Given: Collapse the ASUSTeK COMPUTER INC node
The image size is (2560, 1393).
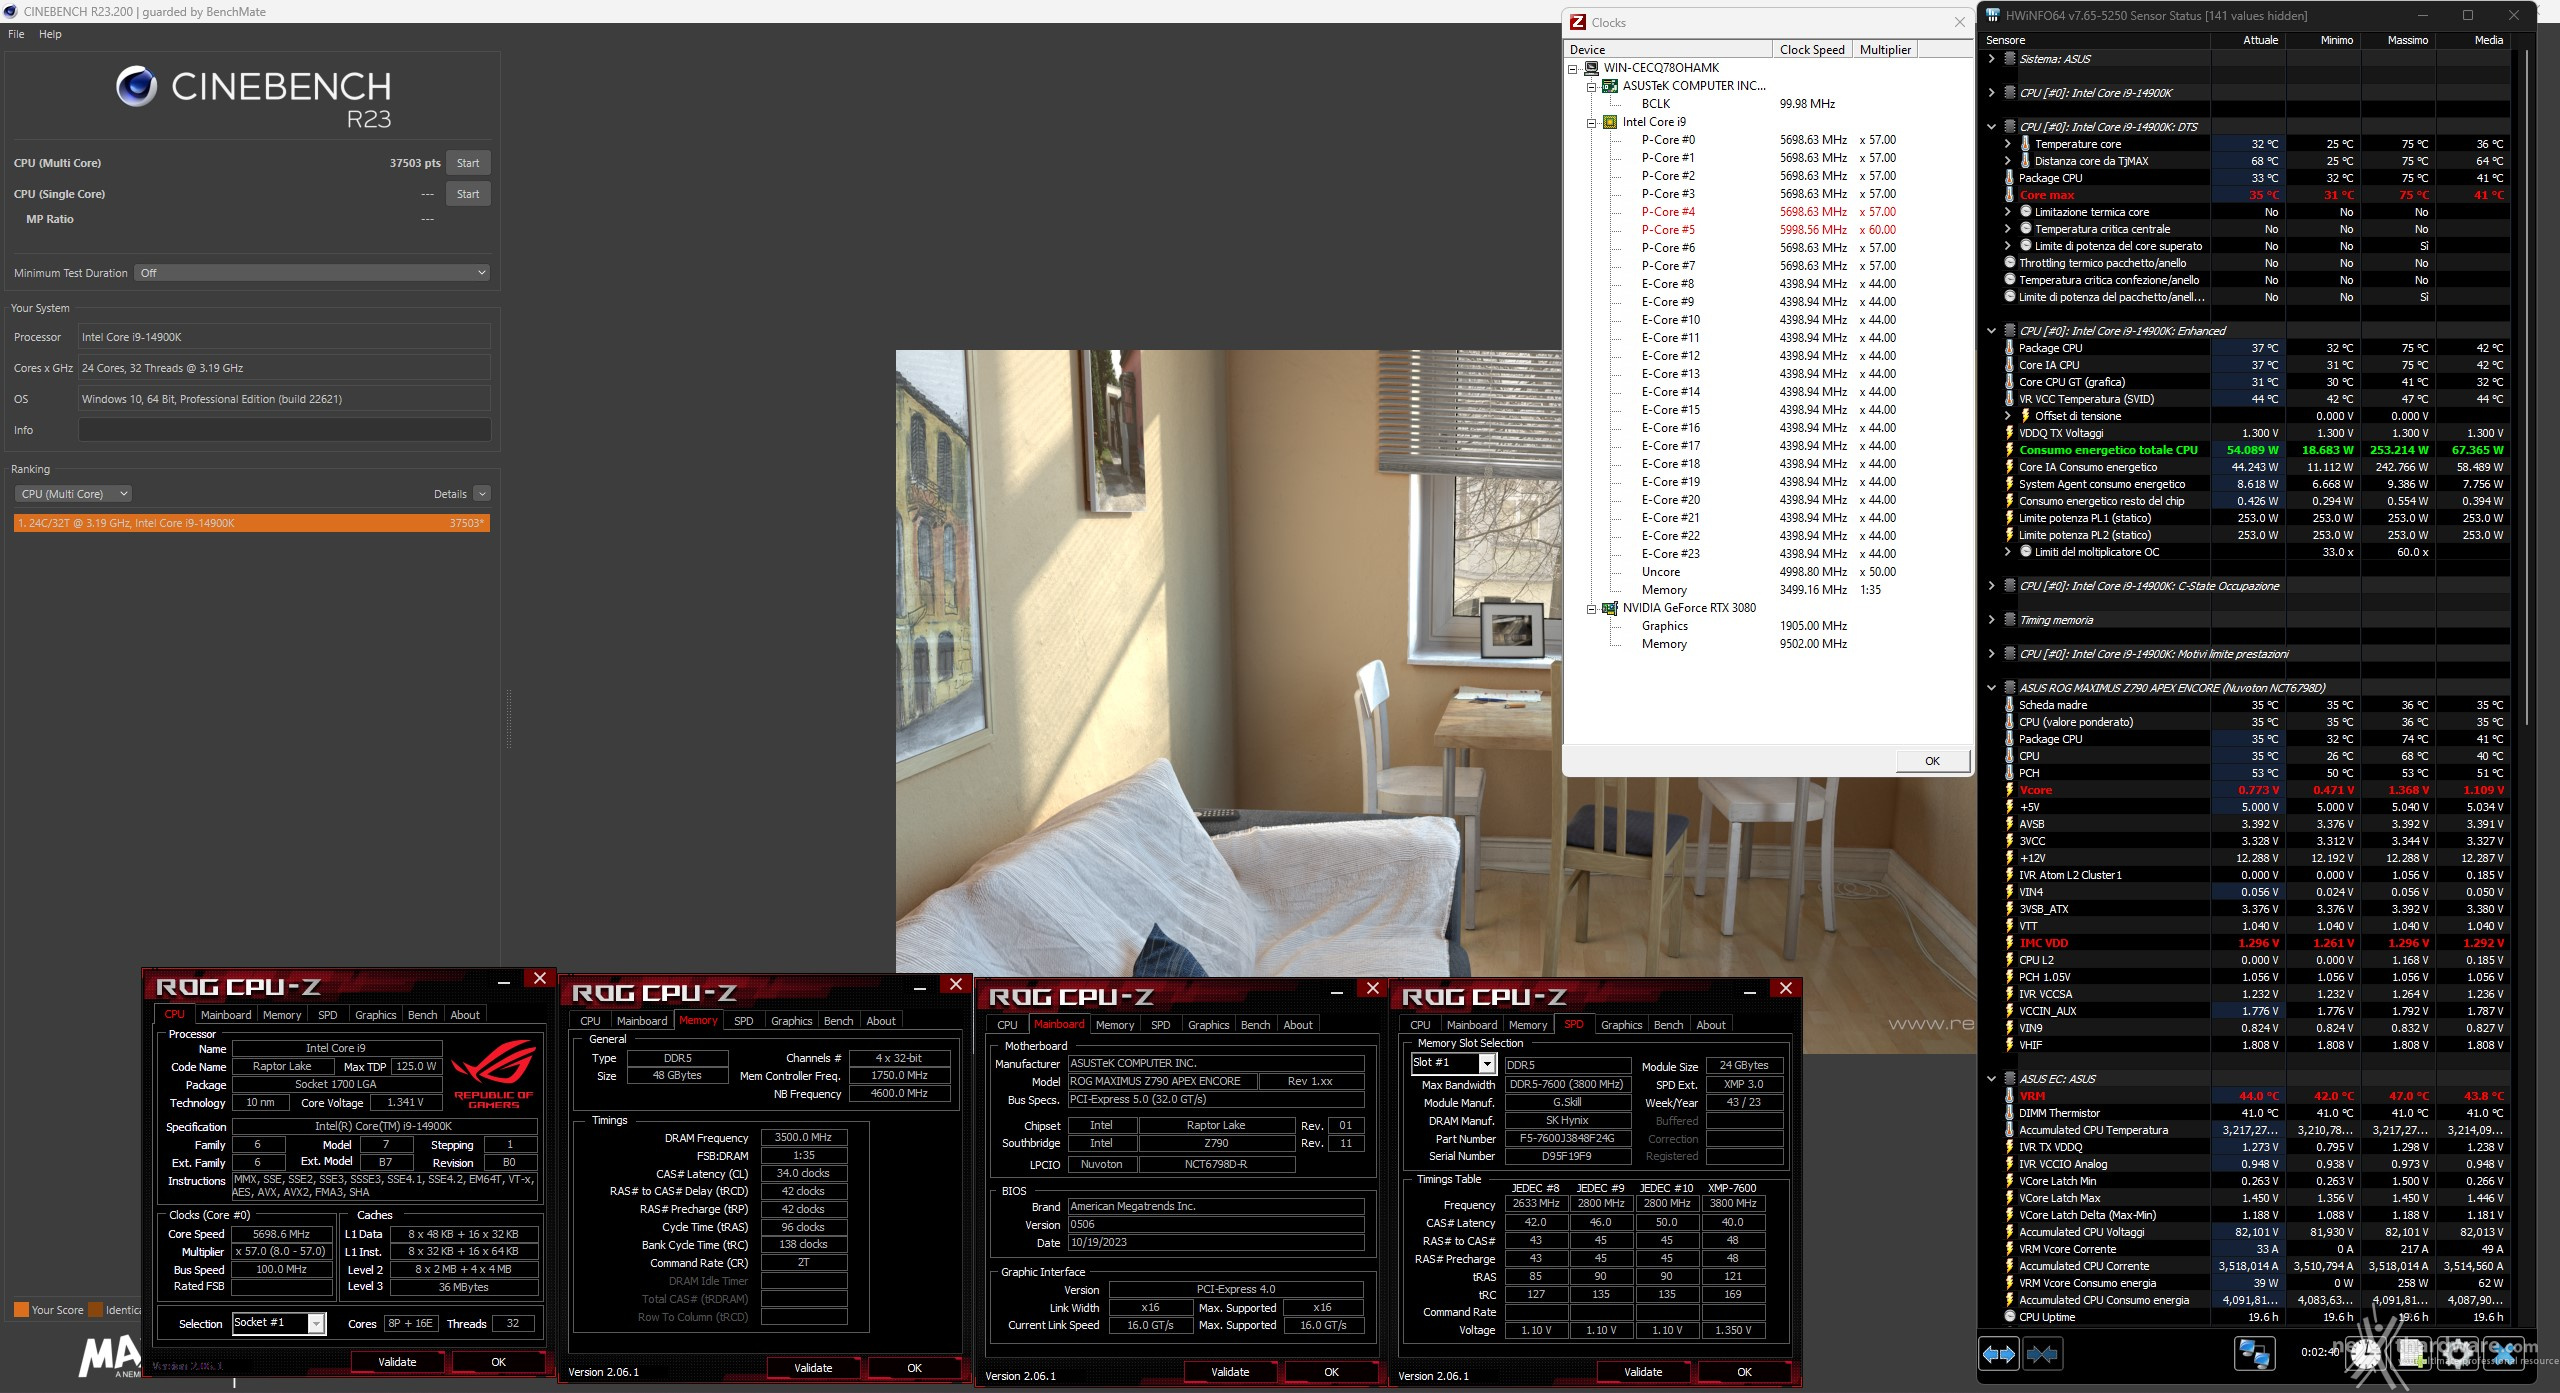Looking at the screenshot, I should [x=1591, y=87].
